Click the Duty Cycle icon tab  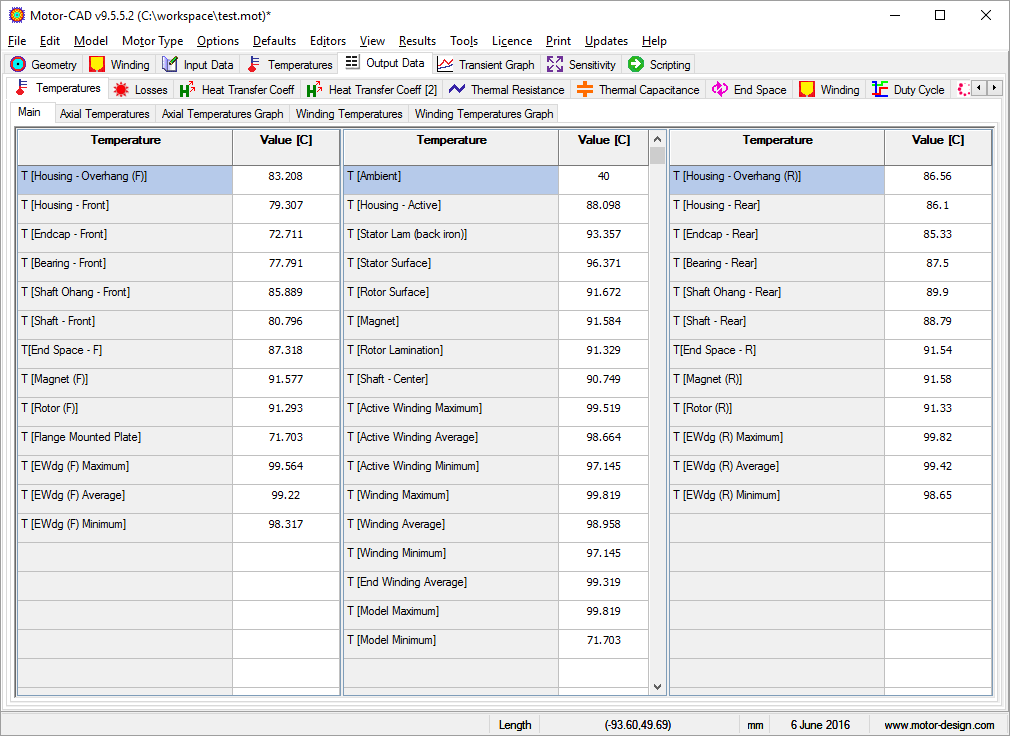[880, 89]
